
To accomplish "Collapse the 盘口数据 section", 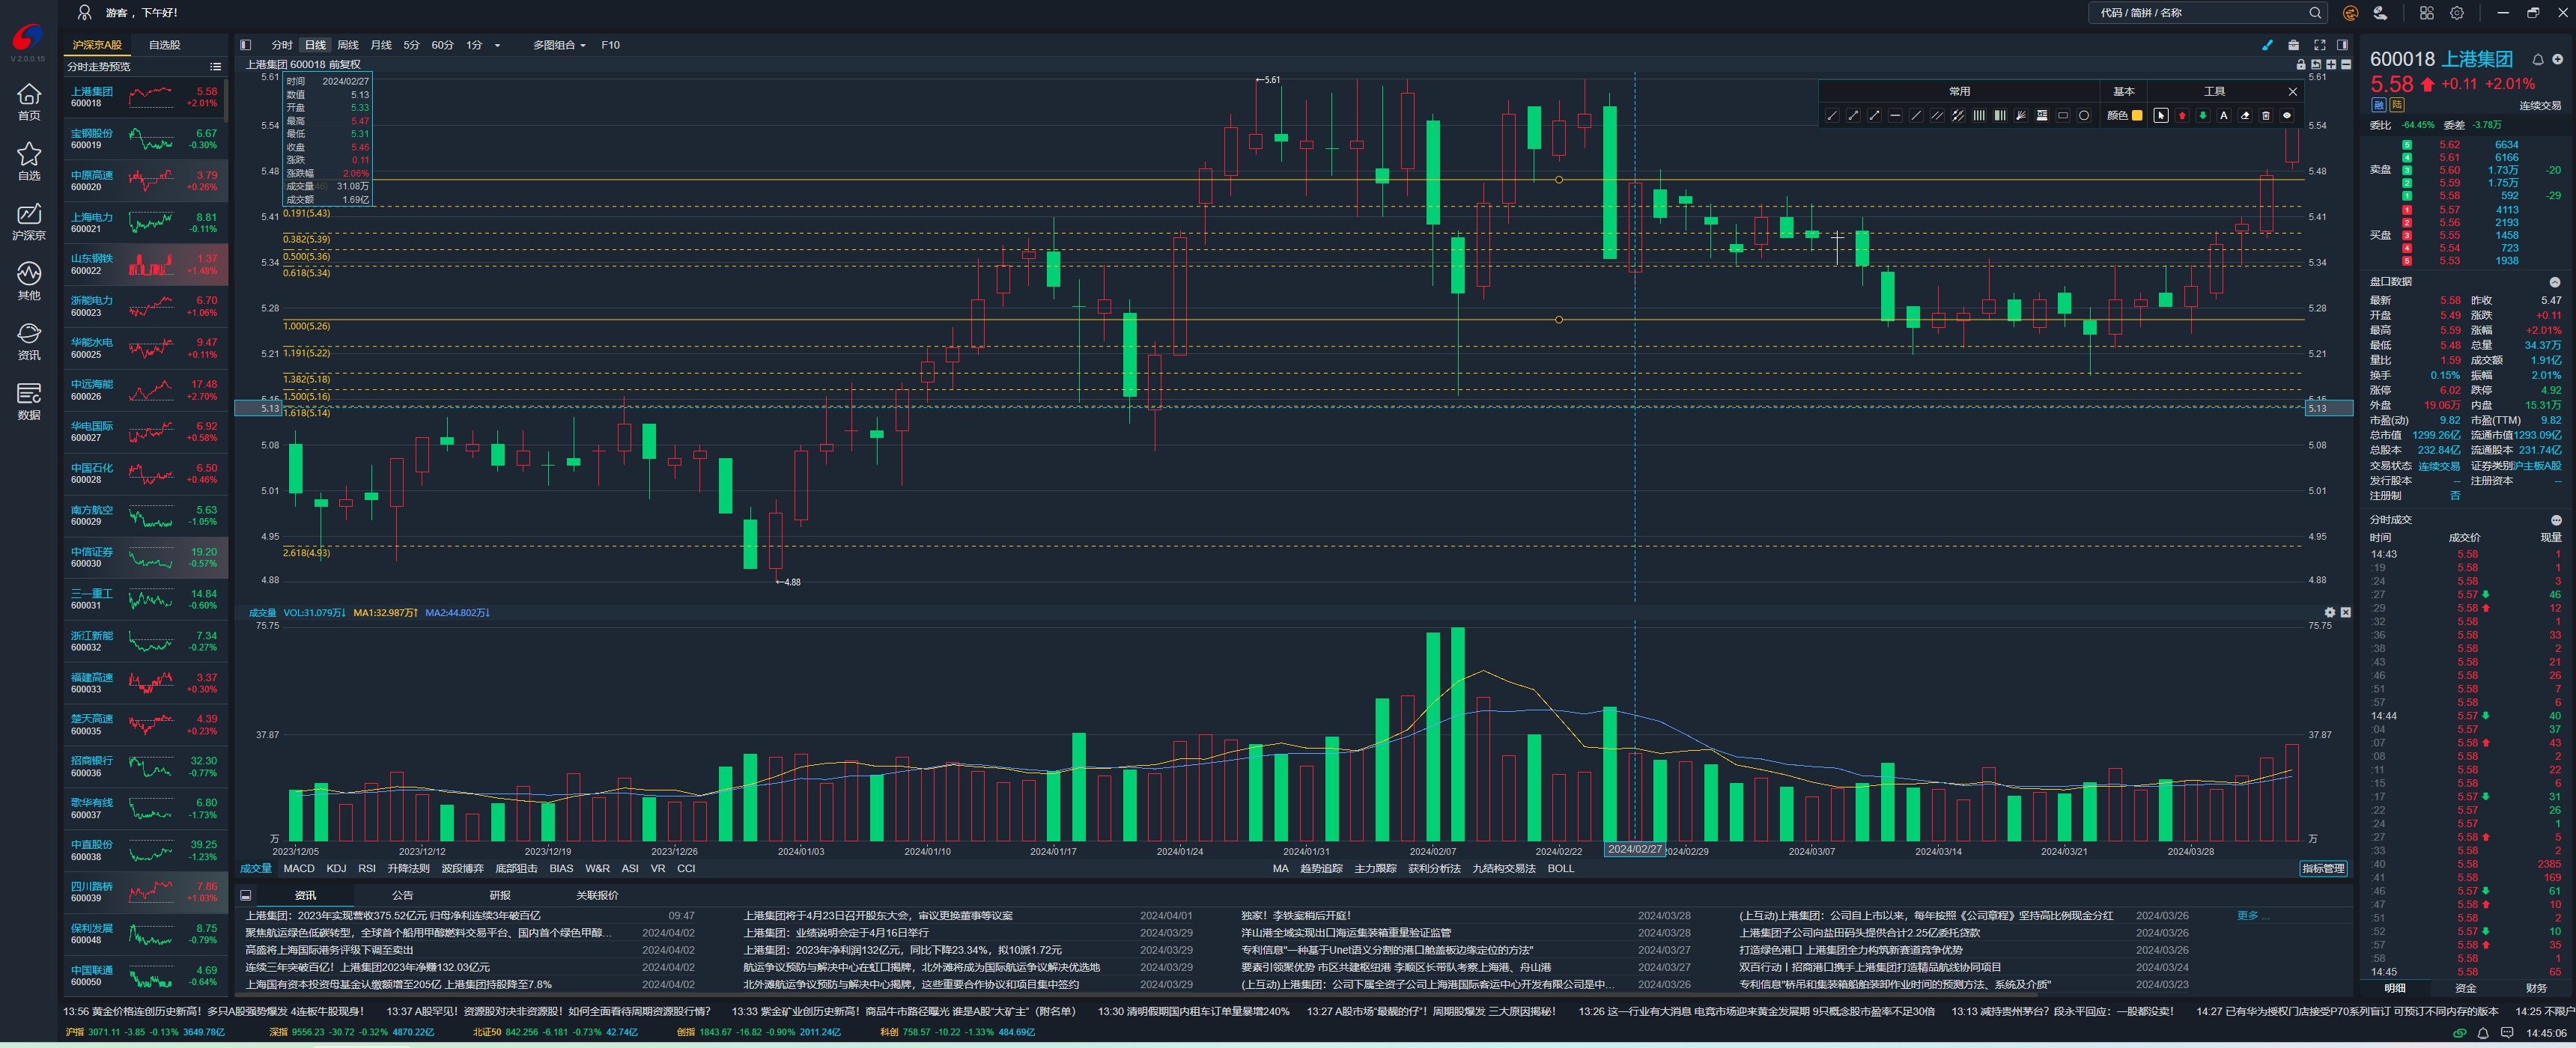I will click(x=2555, y=282).
